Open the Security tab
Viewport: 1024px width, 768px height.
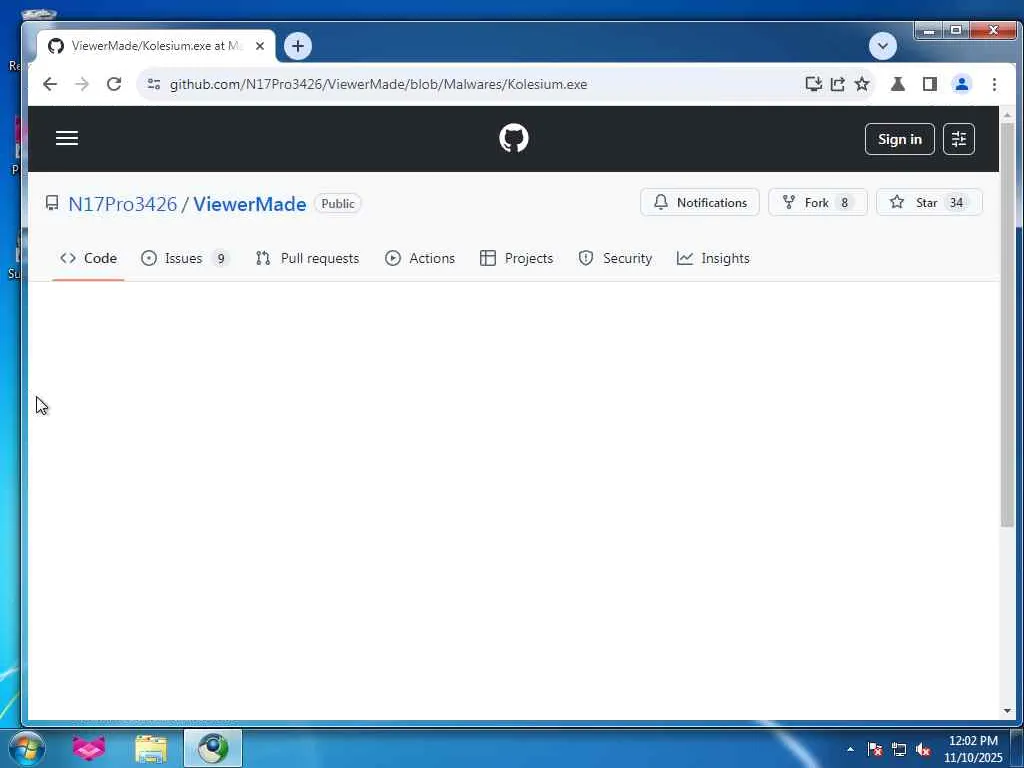pyautogui.click(x=615, y=259)
